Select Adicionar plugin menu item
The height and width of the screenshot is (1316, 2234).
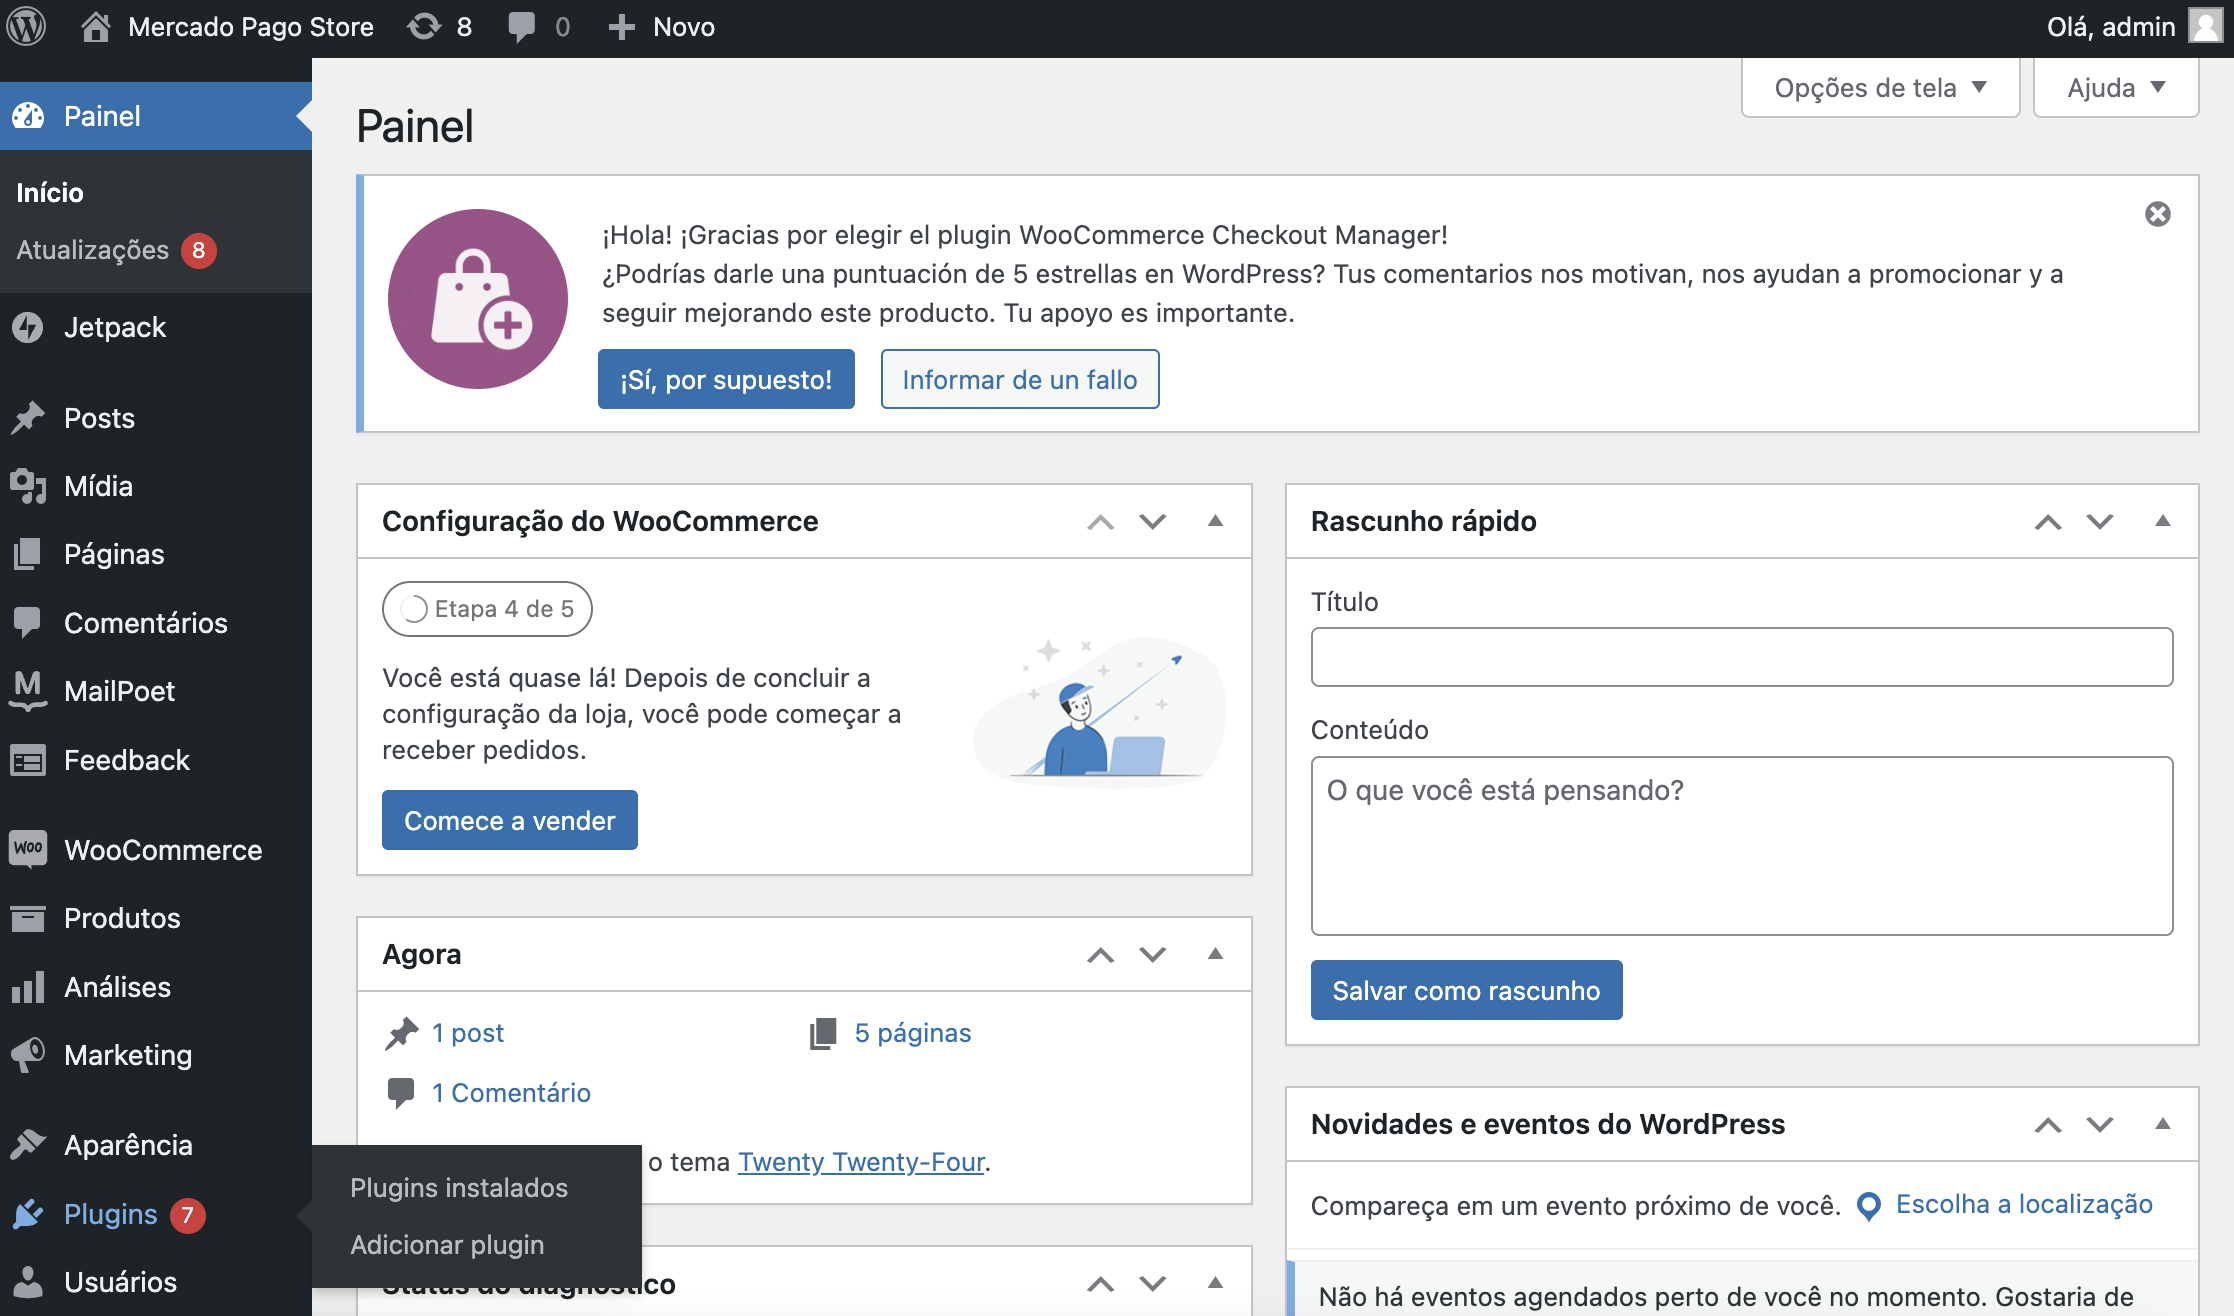446,1244
